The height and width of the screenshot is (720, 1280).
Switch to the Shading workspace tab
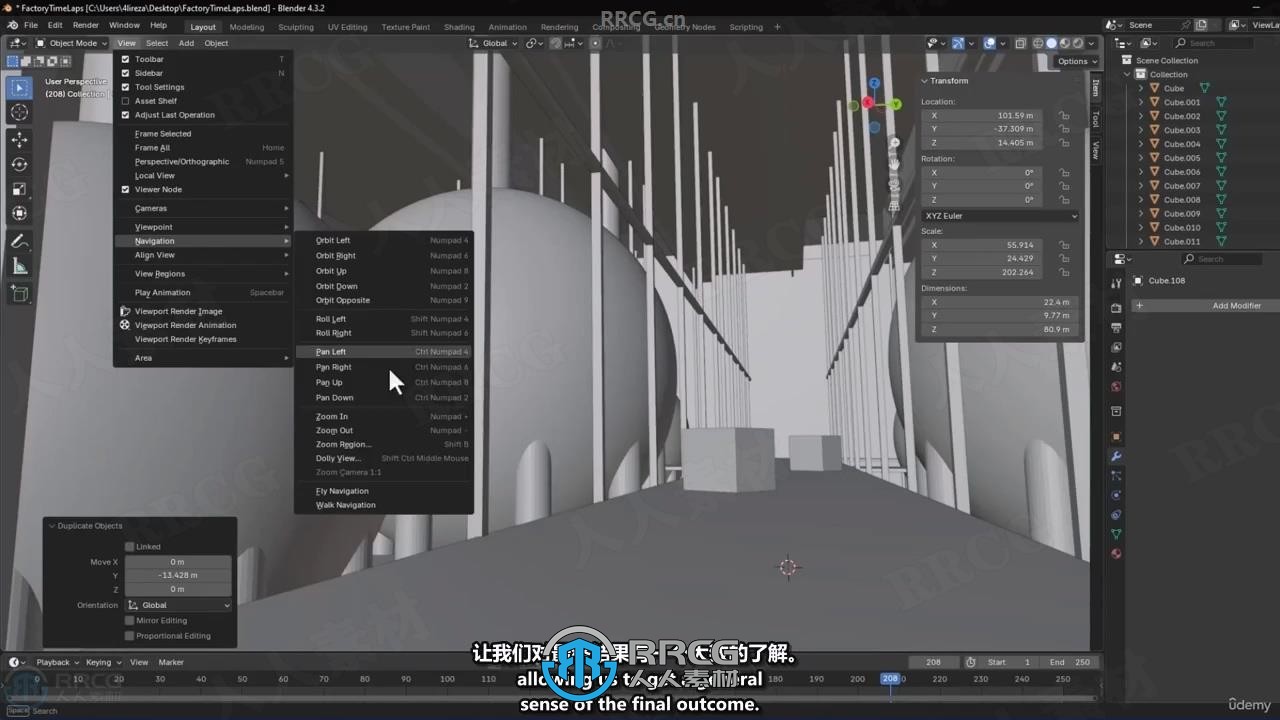(459, 27)
